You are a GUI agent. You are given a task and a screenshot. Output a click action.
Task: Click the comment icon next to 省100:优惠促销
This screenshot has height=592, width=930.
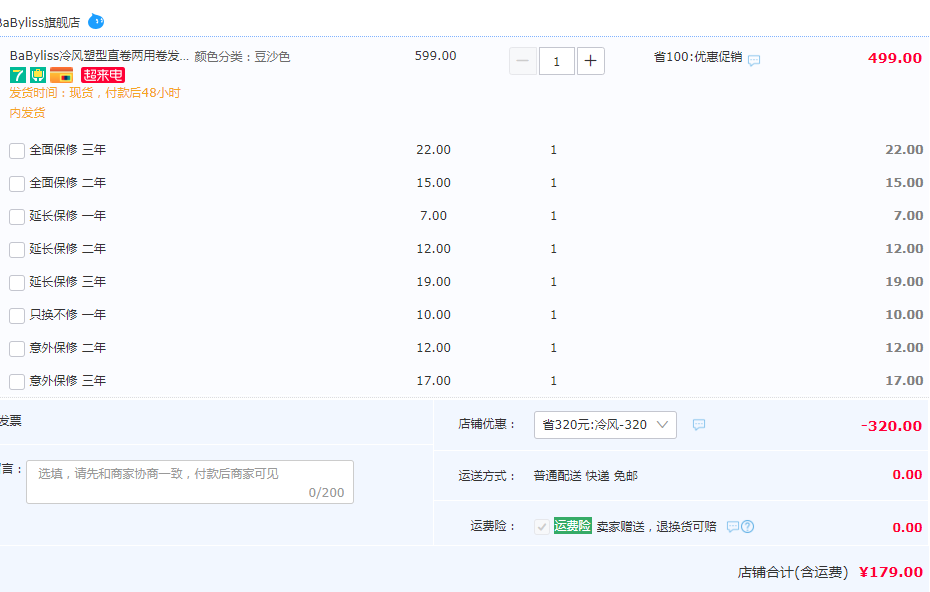click(754, 60)
